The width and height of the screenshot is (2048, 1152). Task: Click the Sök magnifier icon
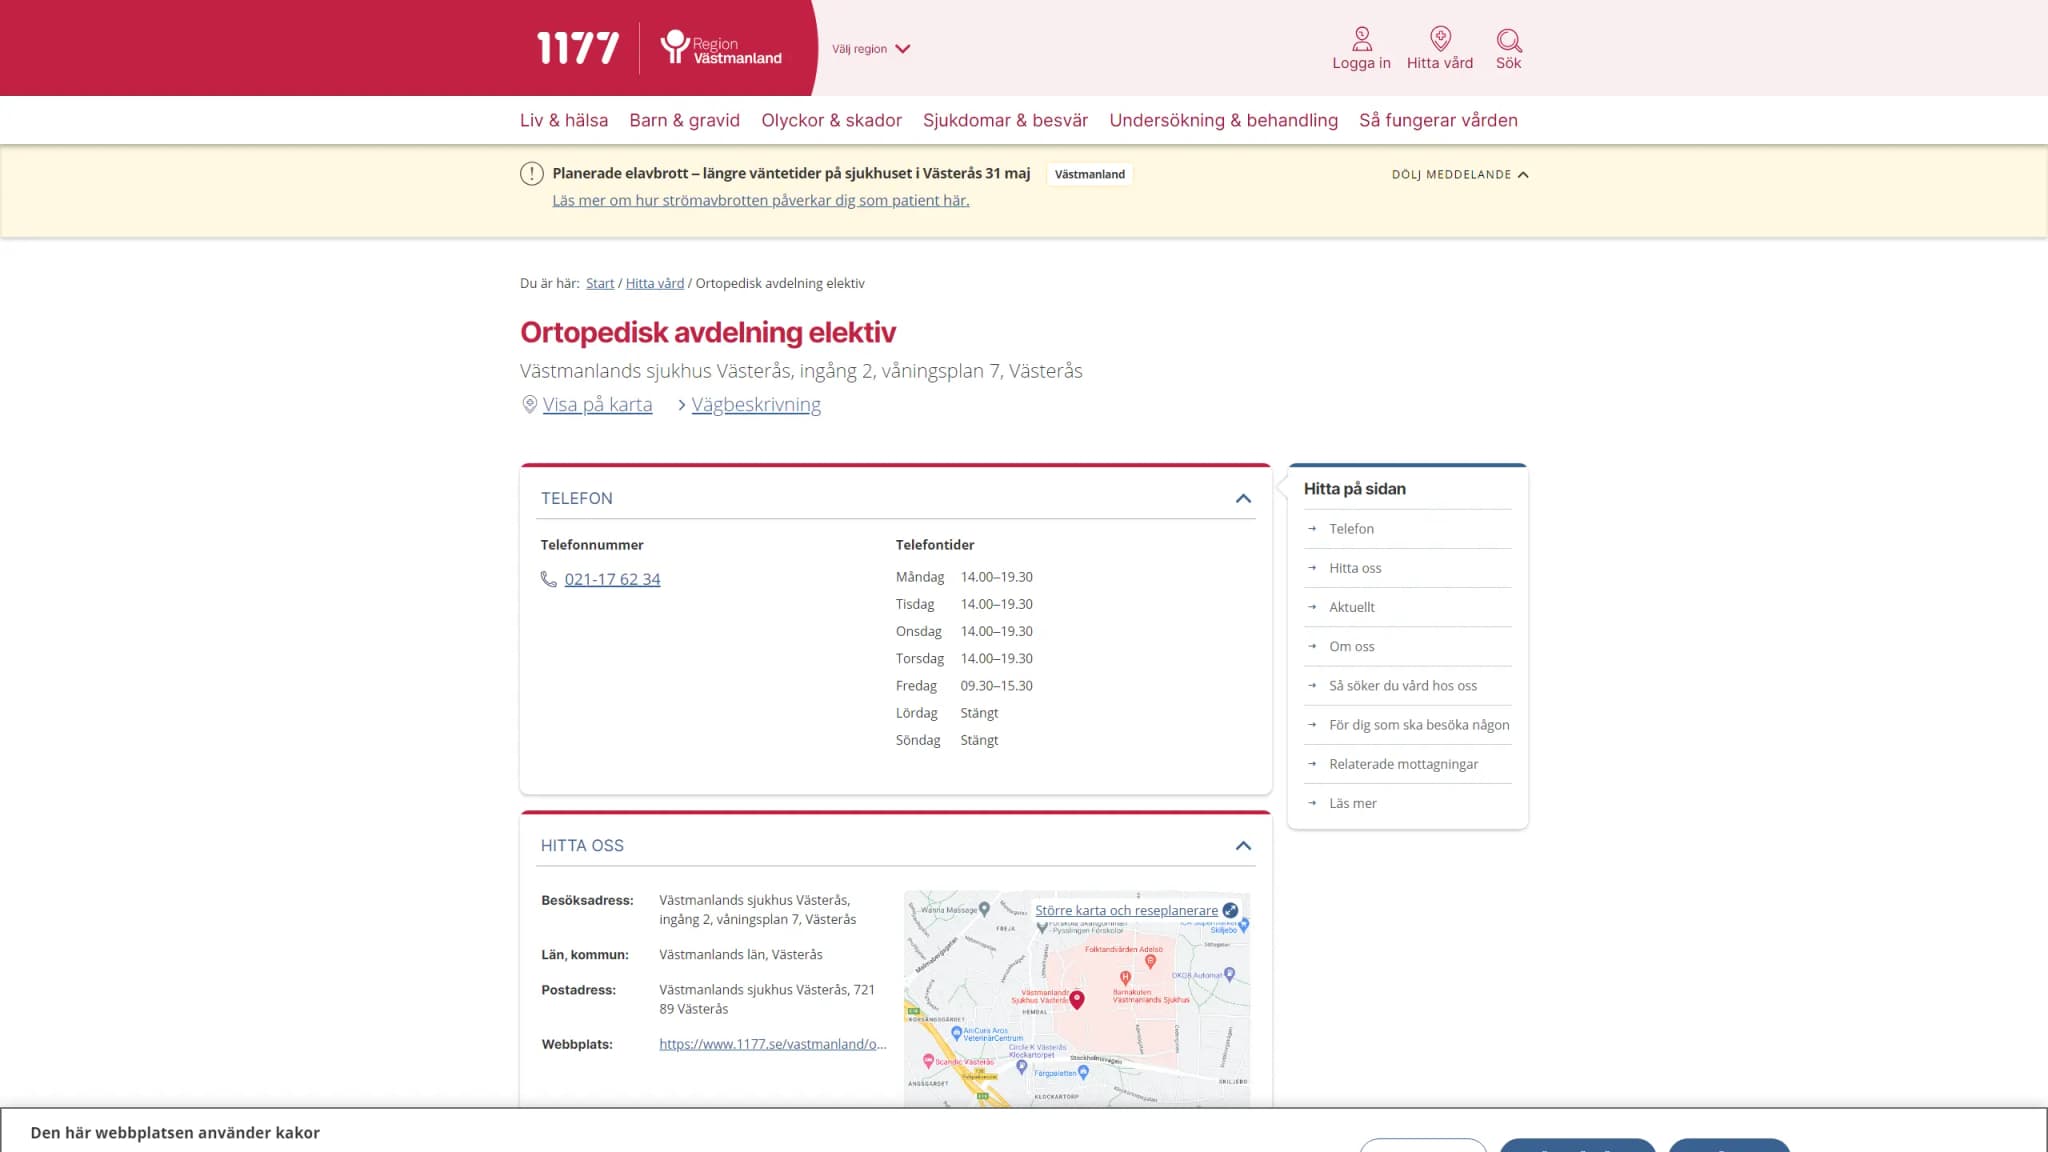tap(1508, 40)
